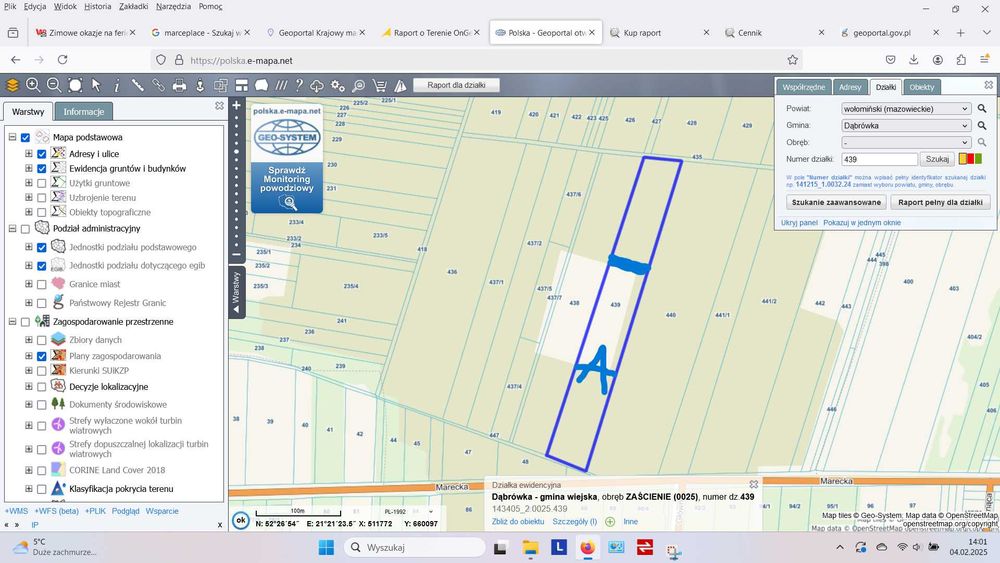
Task: Switch to Obiekty tab
Action: point(922,87)
